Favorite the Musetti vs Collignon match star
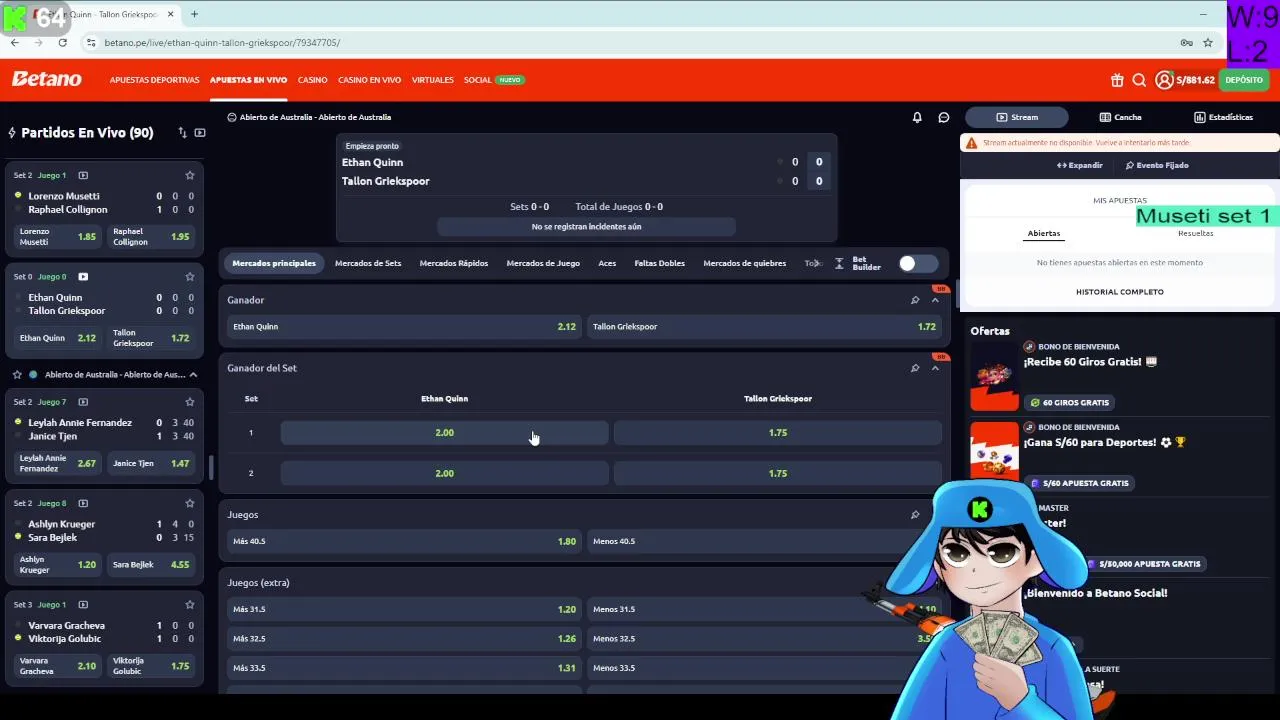 (x=190, y=175)
